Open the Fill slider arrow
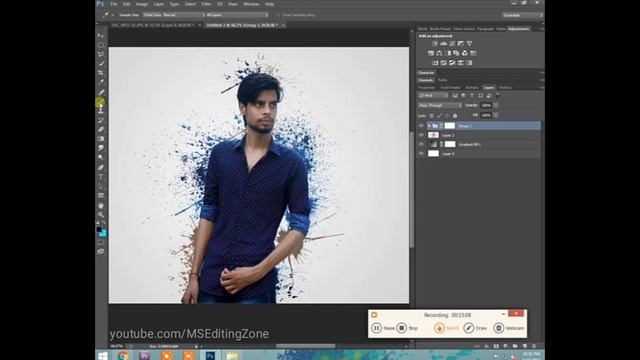Viewport: 640px width, 360px height. [x=496, y=116]
